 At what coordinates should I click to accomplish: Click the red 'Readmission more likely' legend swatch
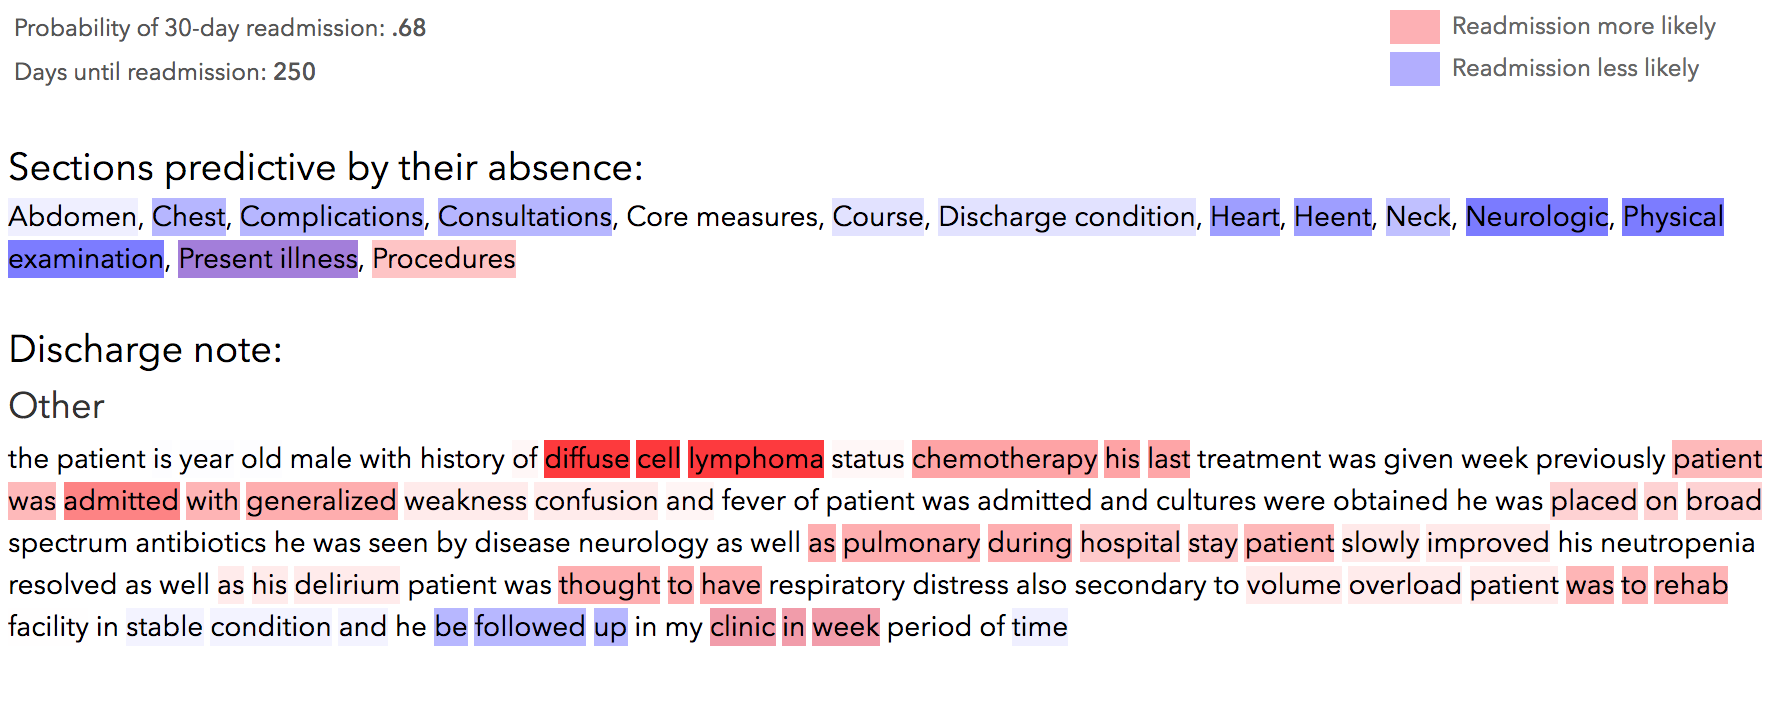[x=1414, y=27]
